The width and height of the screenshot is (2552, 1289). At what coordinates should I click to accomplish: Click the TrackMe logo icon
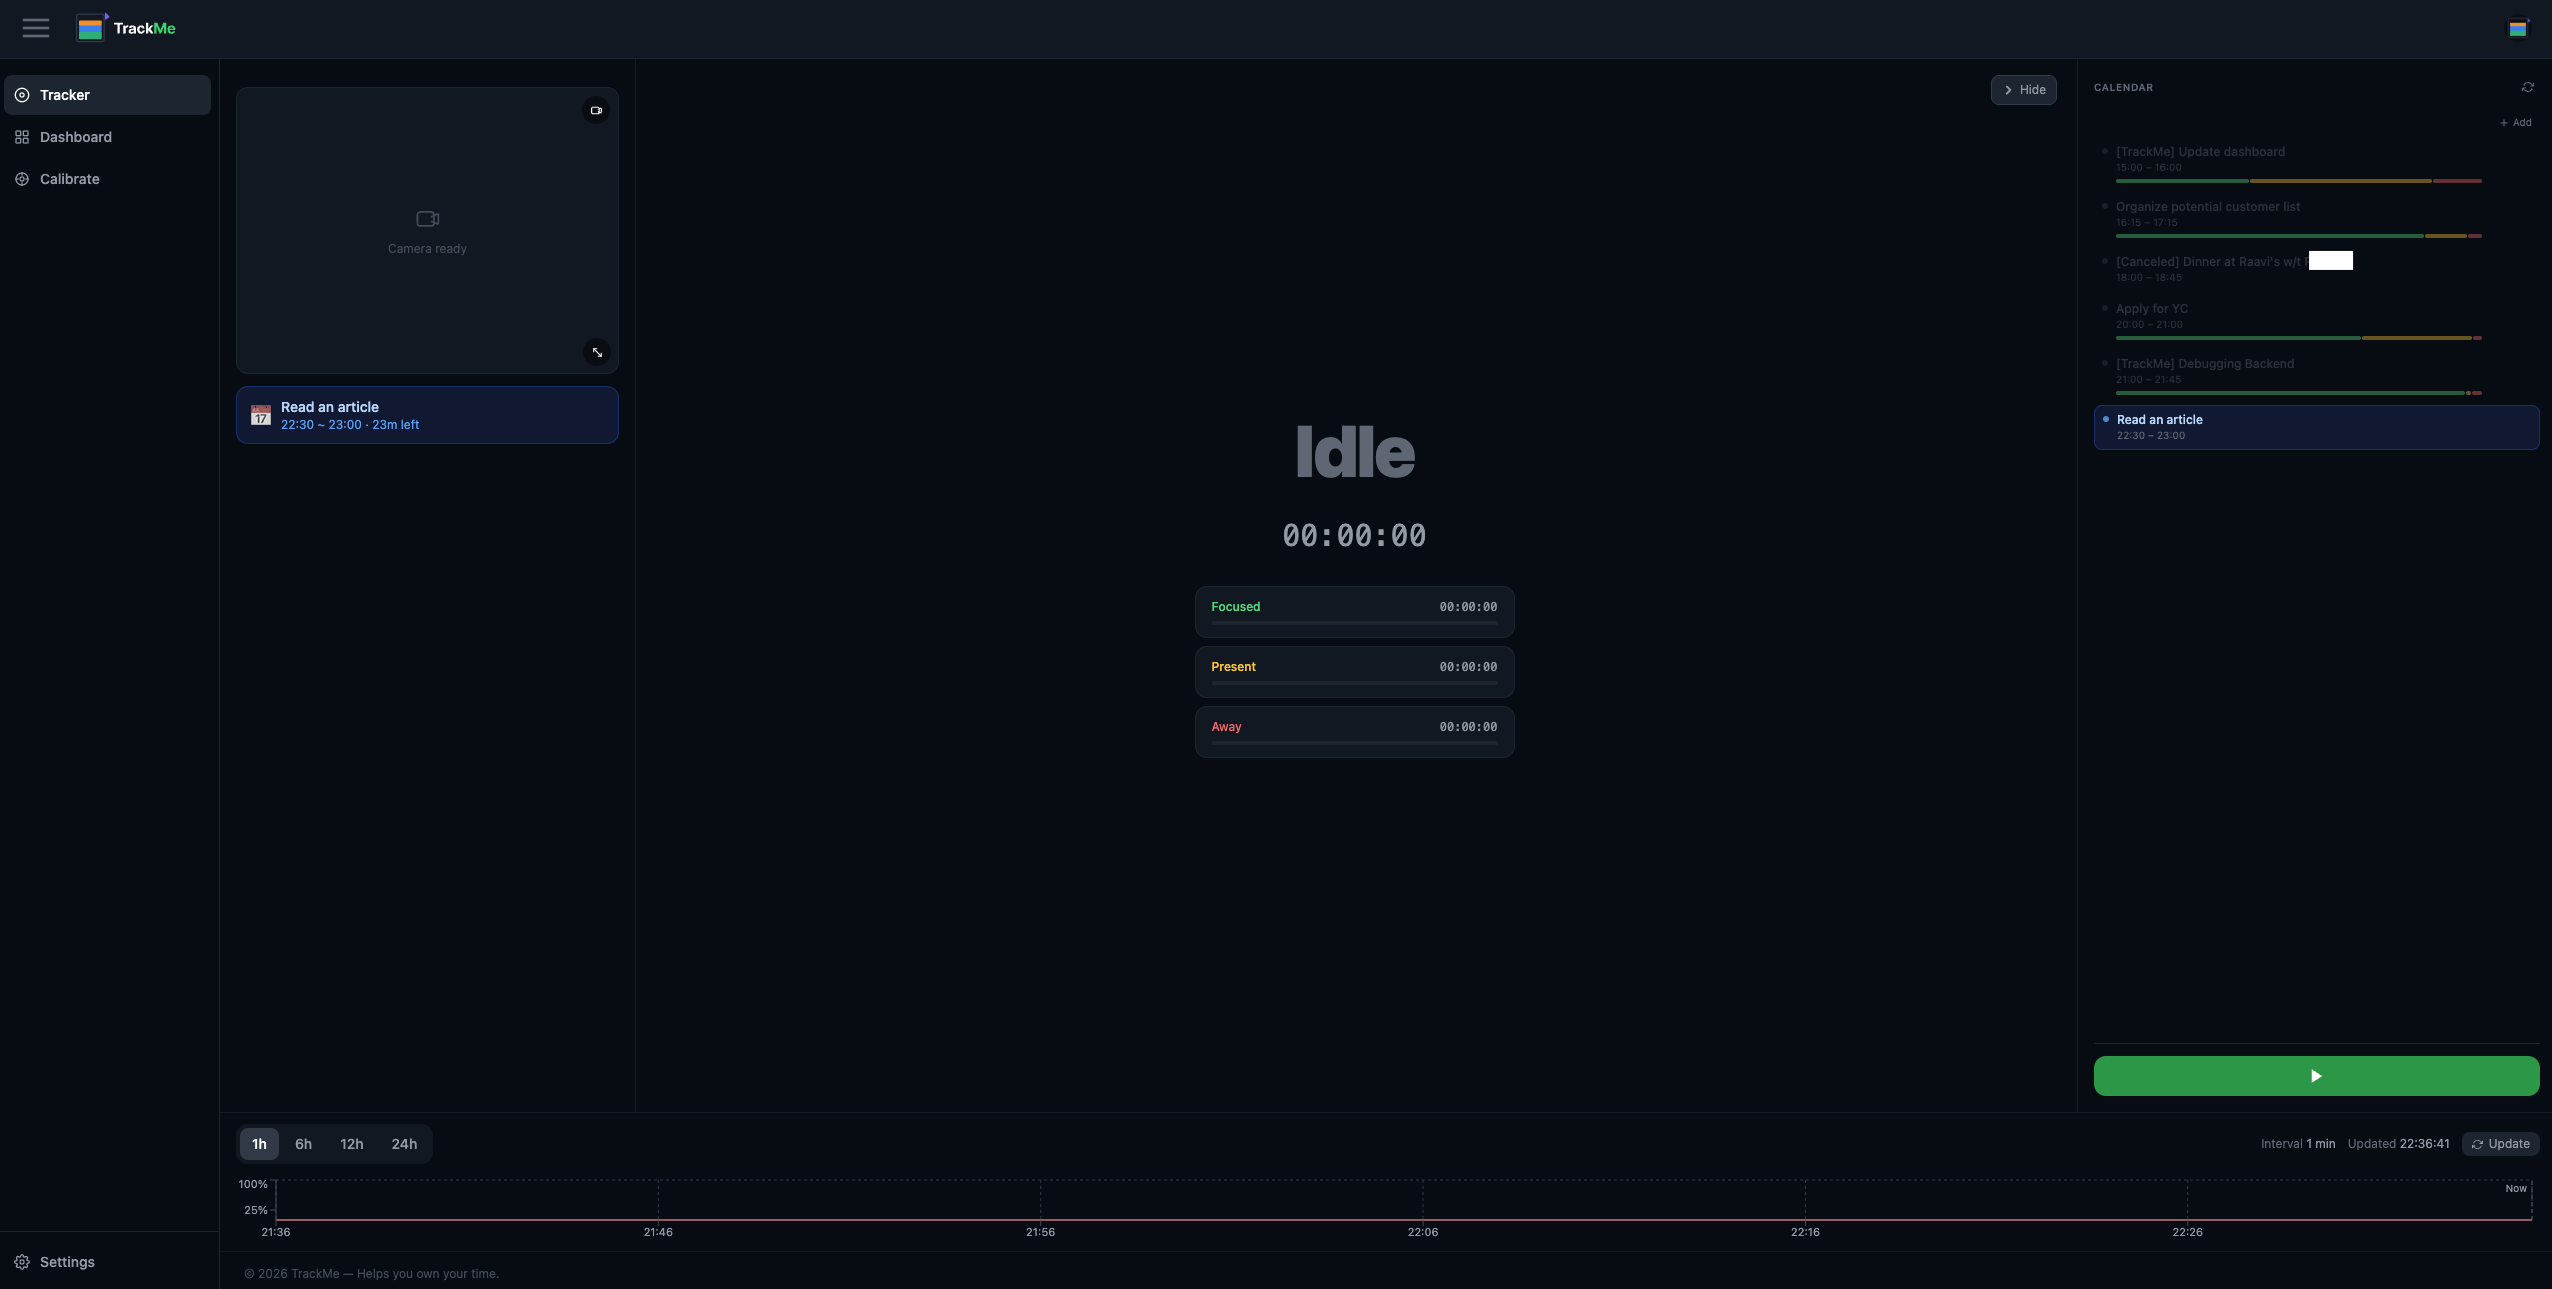point(91,28)
